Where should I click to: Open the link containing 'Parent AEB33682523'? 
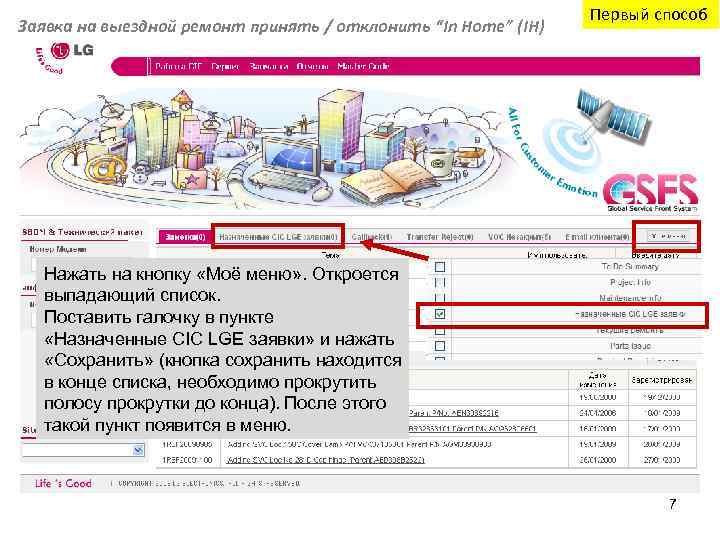point(326,460)
